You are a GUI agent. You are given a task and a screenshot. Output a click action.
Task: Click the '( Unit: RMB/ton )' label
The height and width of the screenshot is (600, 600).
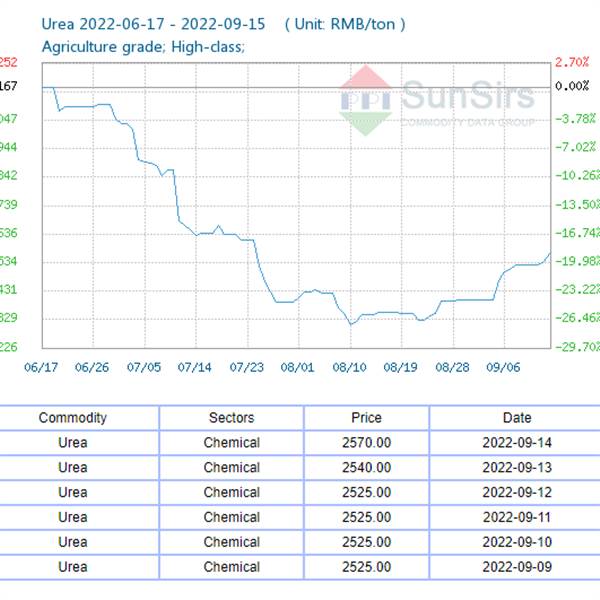pos(345,24)
